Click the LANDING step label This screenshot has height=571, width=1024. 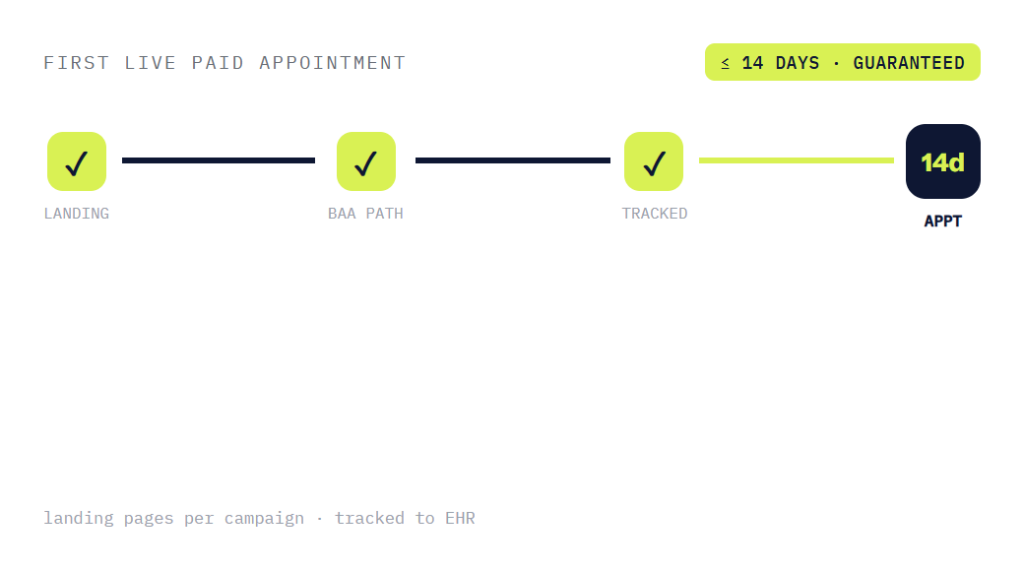tap(76, 214)
